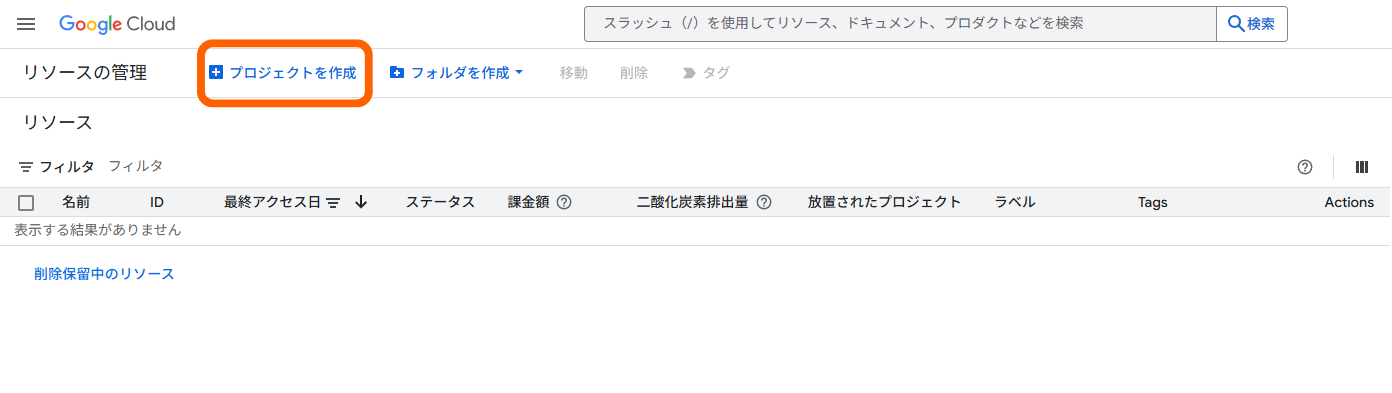This screenshot has width=1392, height=393.
Task: Click プロジェクトを作成 to create a project
Action: click(283, 73)
